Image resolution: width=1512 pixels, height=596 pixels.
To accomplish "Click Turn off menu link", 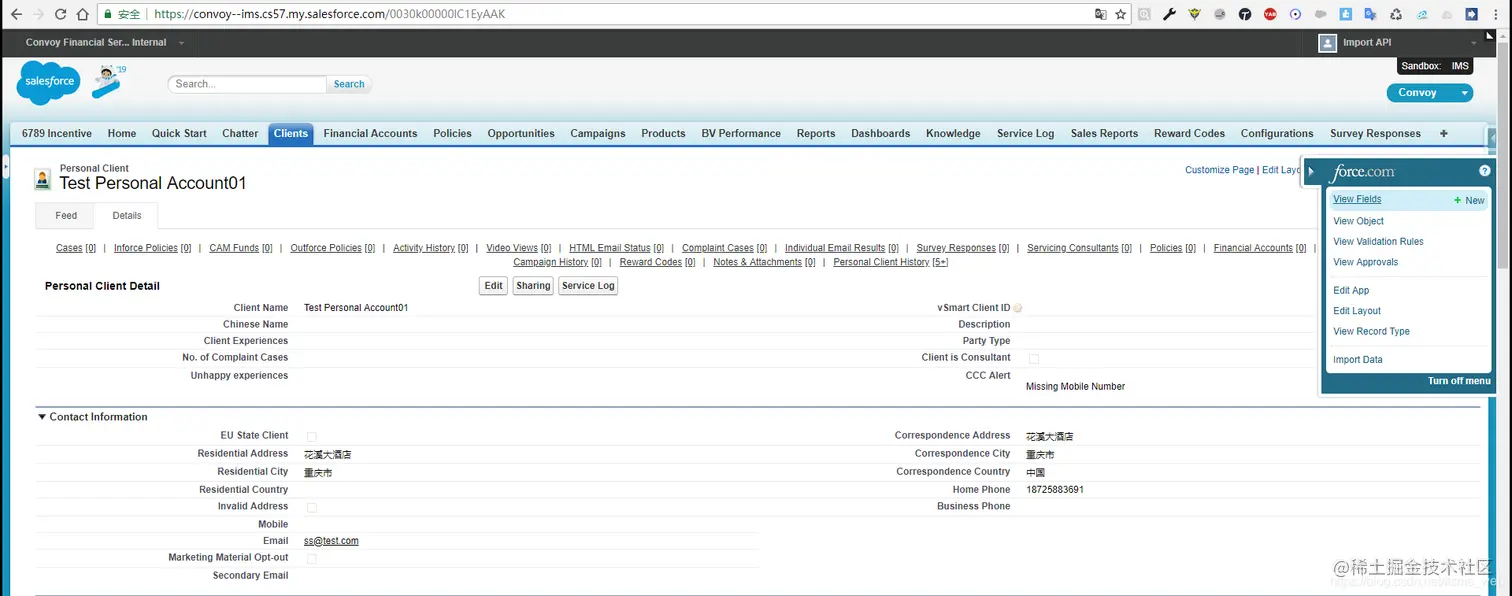I will 1459,381.
